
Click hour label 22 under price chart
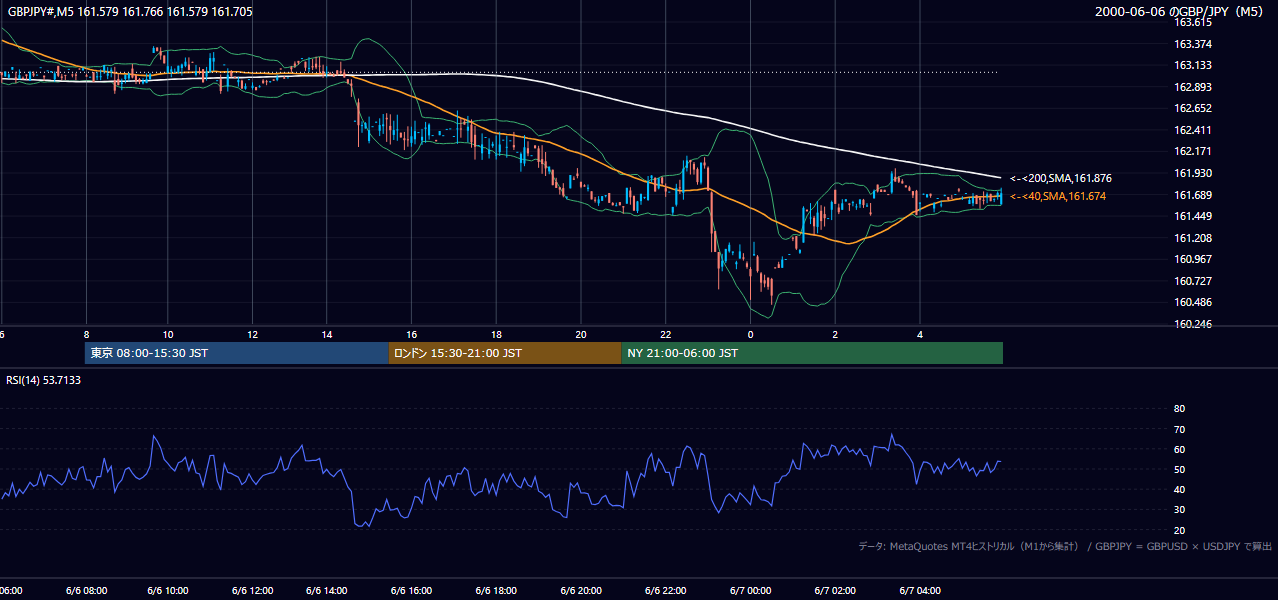pos(665,335)
